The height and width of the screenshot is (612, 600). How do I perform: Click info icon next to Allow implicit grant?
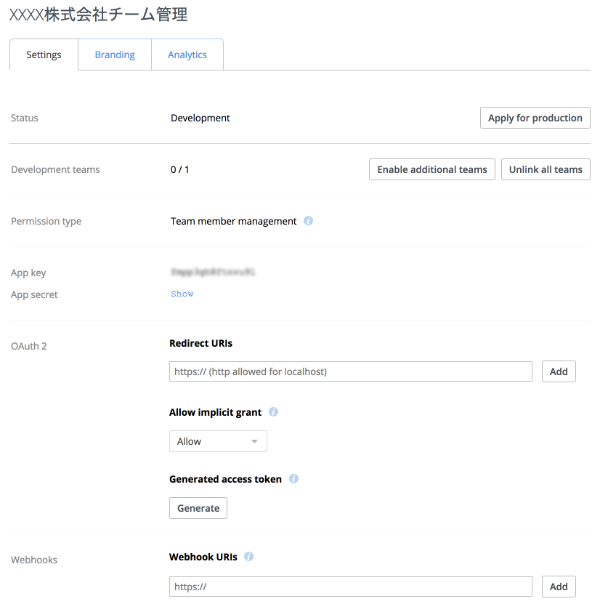tap(273, 412)
